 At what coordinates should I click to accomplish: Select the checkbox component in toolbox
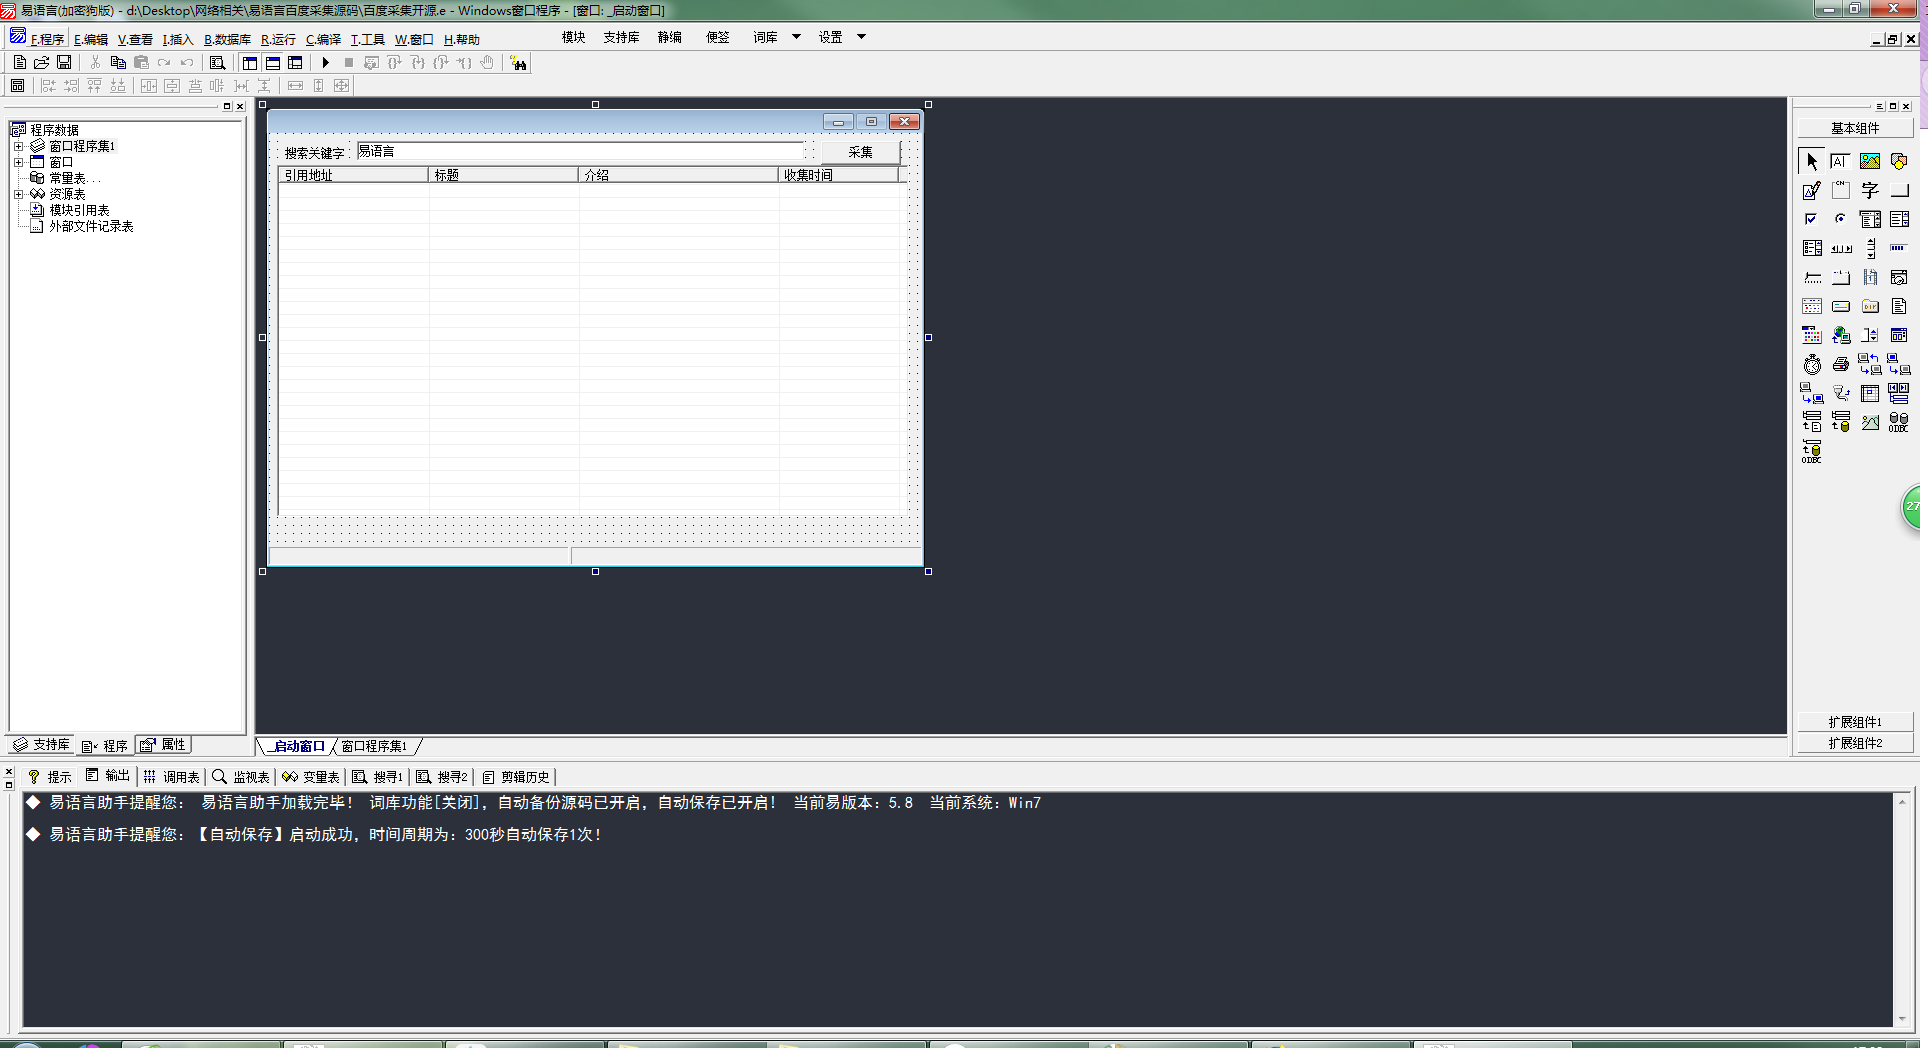click(x=1811, y=219)
